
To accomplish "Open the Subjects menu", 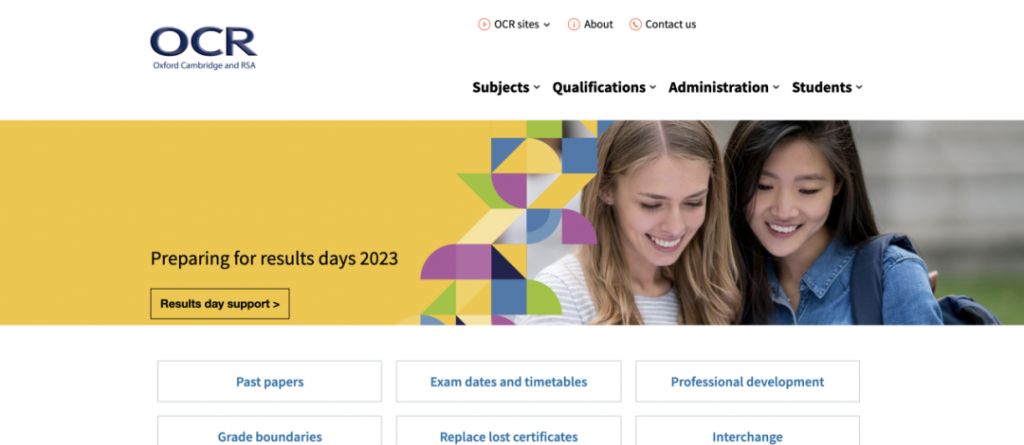I will (501, 87).
